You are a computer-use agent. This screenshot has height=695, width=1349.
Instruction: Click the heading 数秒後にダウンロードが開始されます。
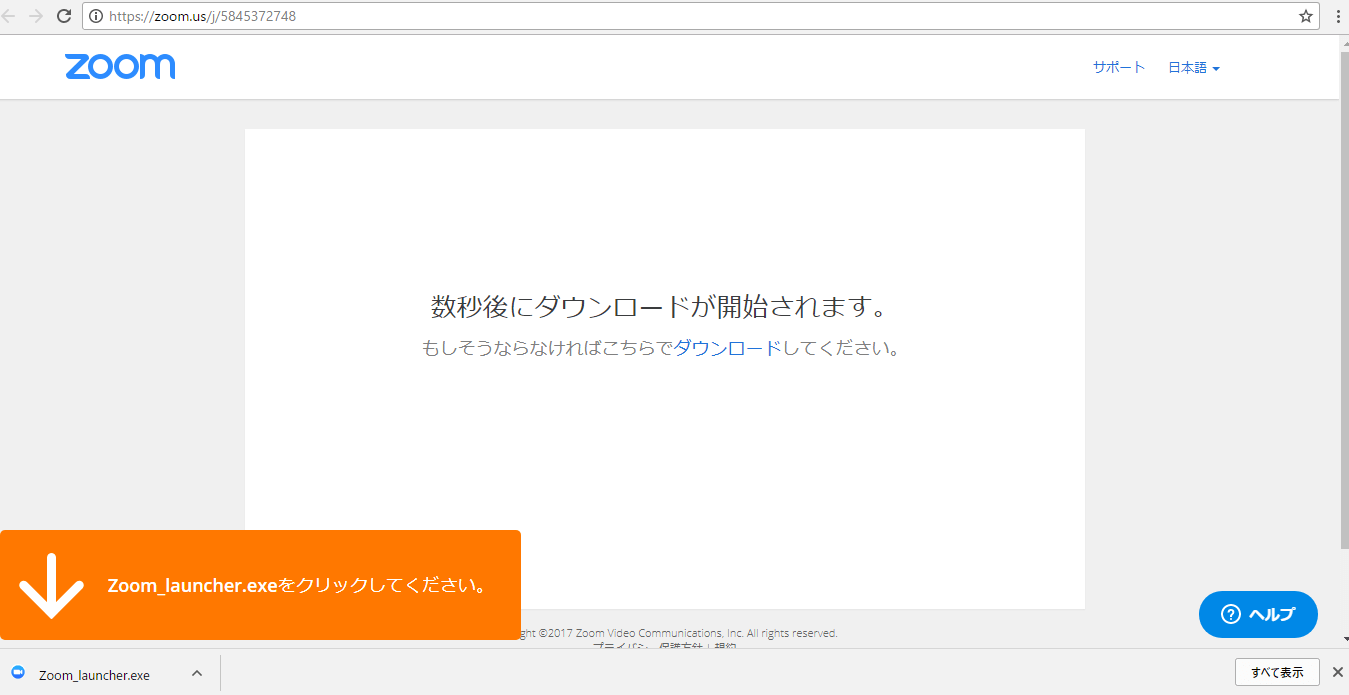[659, 307]
